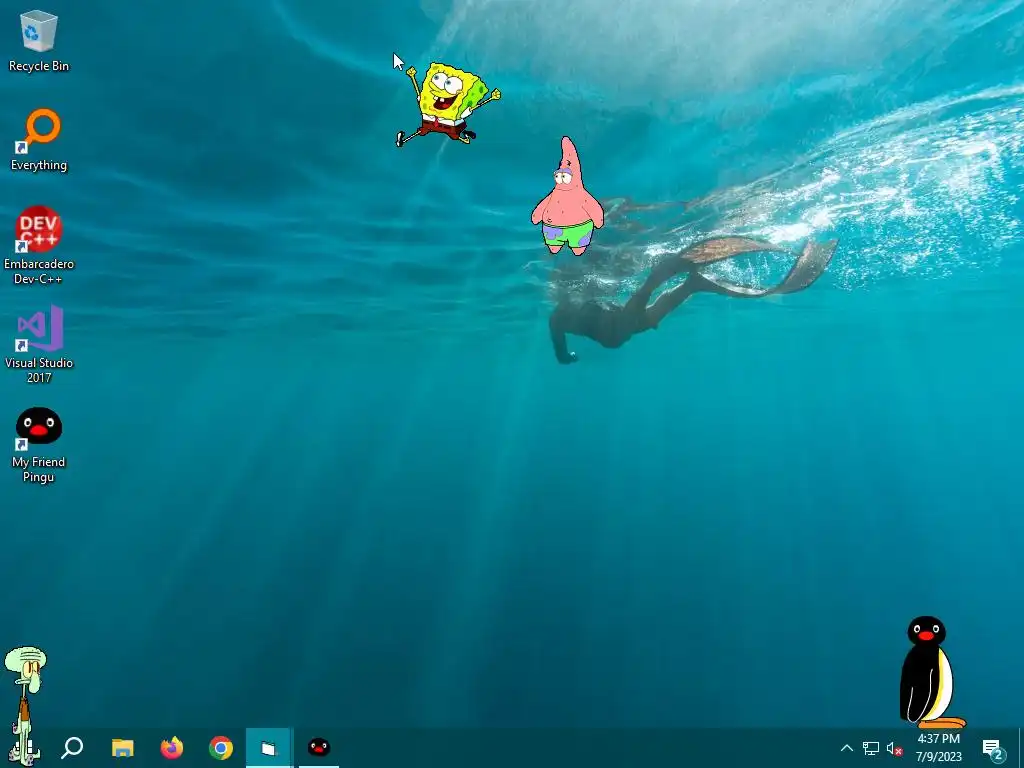This screenshot has height=768, width=1024.
Task: Open the taskbar Search magnifier
Action: 72,748
